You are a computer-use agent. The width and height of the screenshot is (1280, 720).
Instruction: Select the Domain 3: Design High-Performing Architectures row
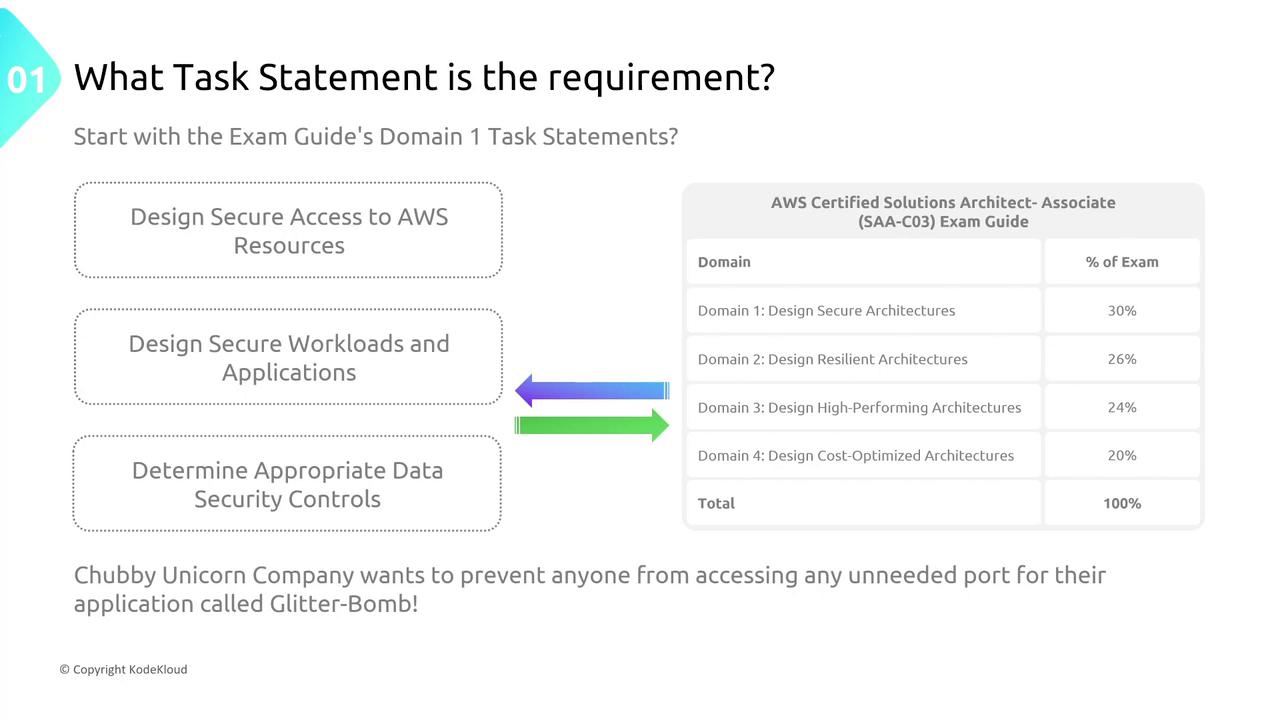point(859,407)
